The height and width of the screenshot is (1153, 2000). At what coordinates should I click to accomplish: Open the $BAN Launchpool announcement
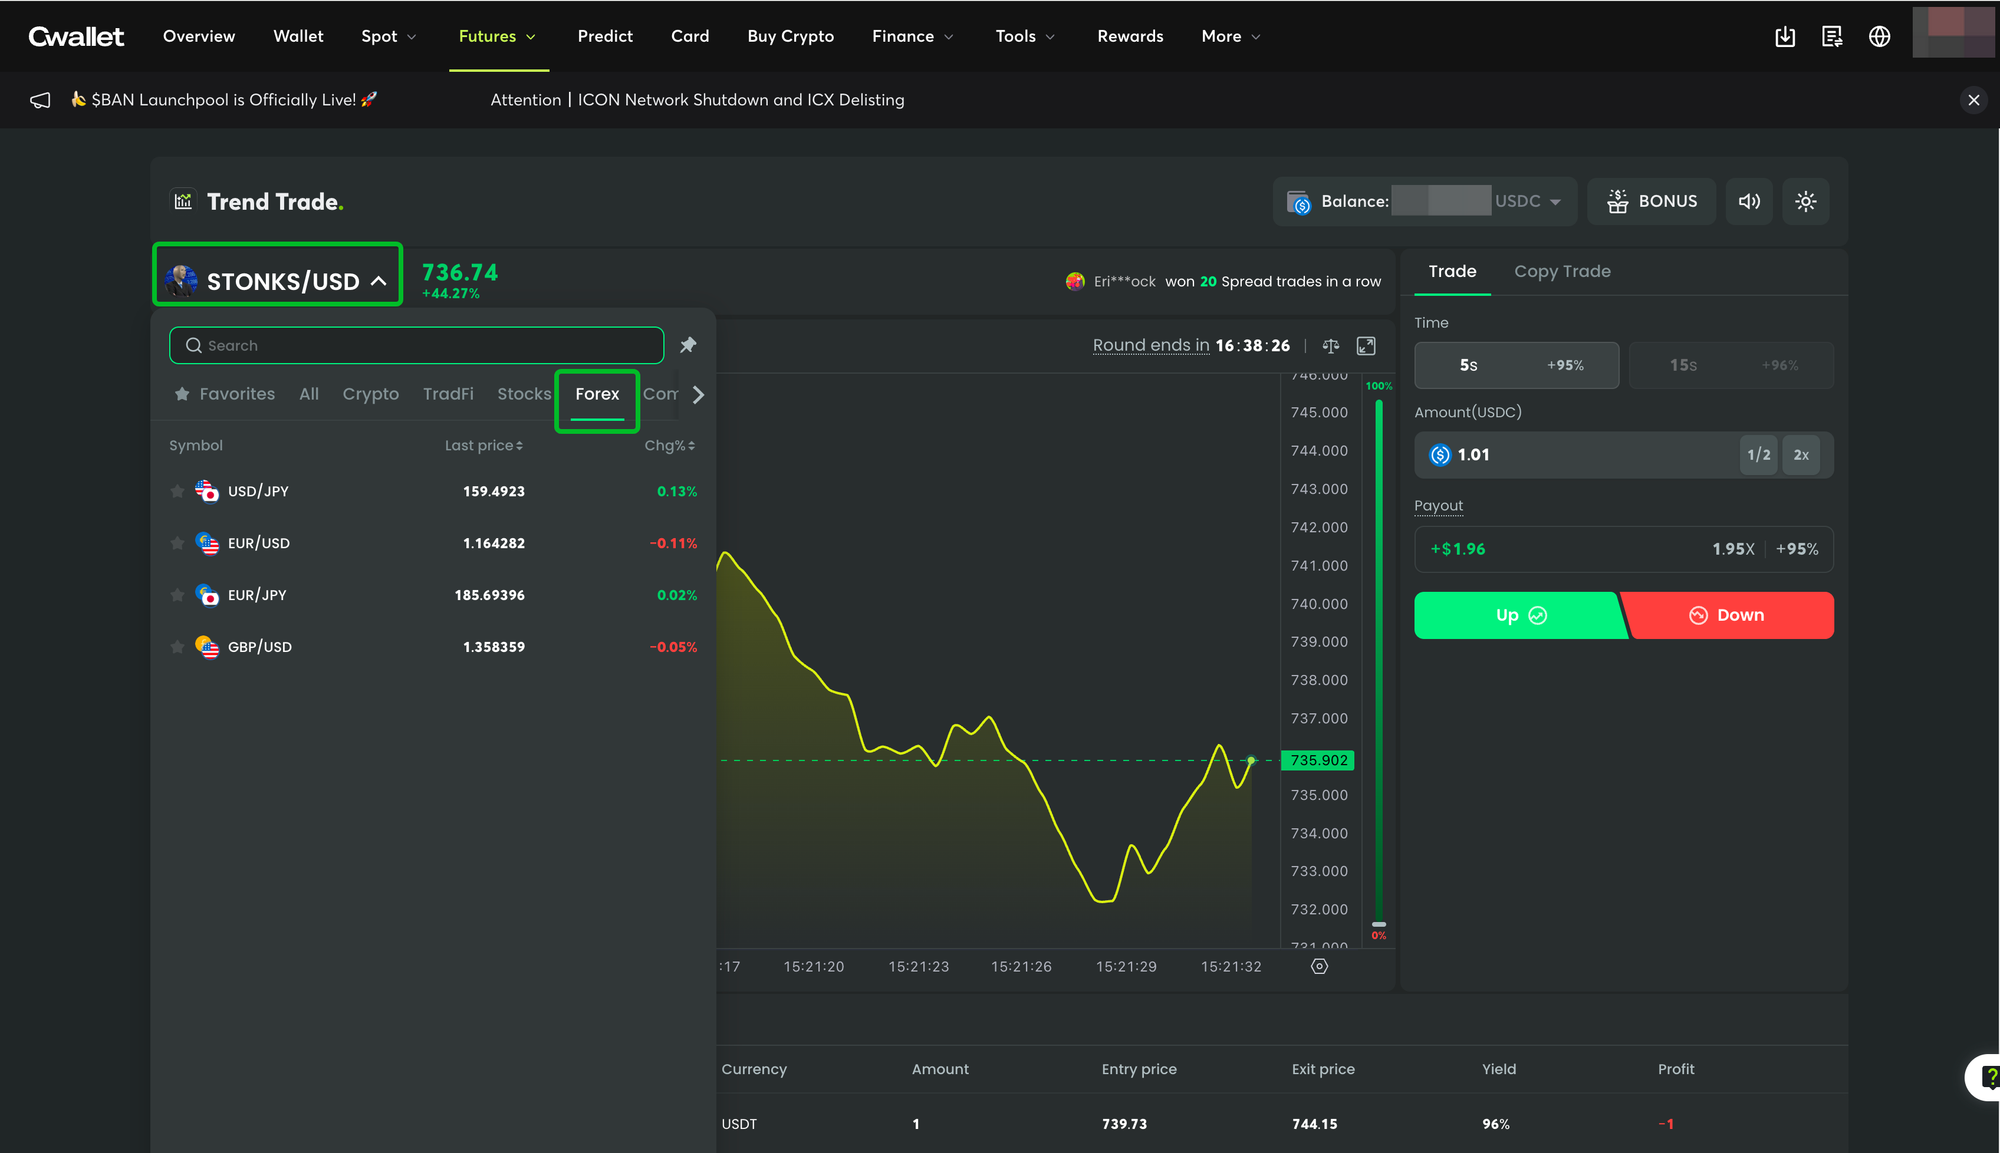pos(224,100)
